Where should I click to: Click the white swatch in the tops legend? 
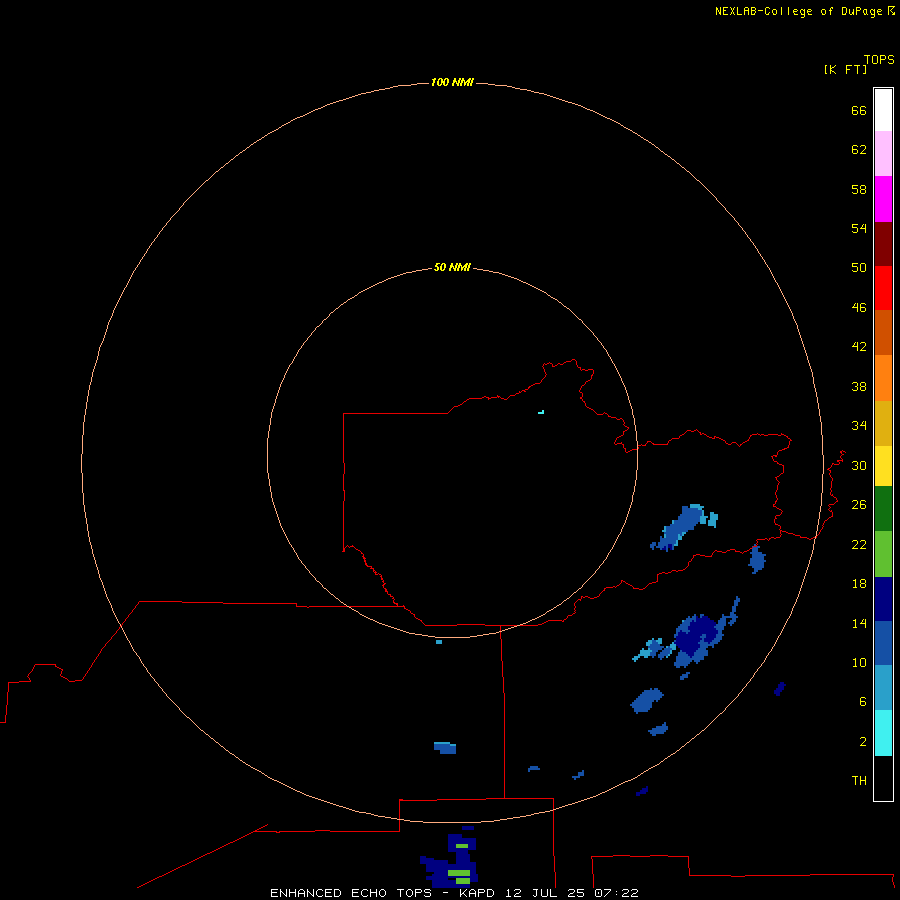[883, 110]
